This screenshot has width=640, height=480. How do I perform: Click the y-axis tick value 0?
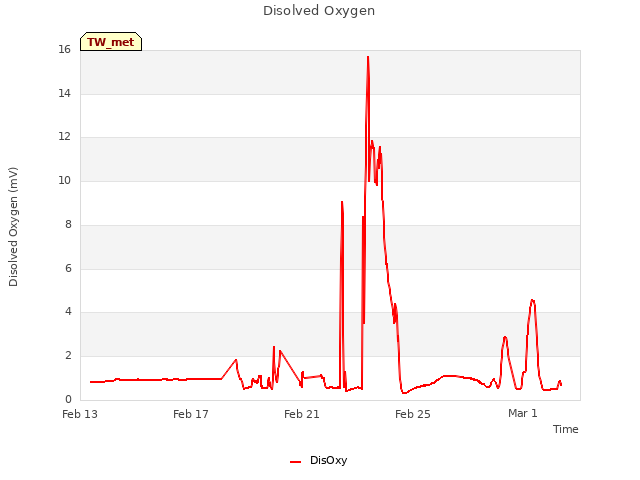(x=68, y=399)
